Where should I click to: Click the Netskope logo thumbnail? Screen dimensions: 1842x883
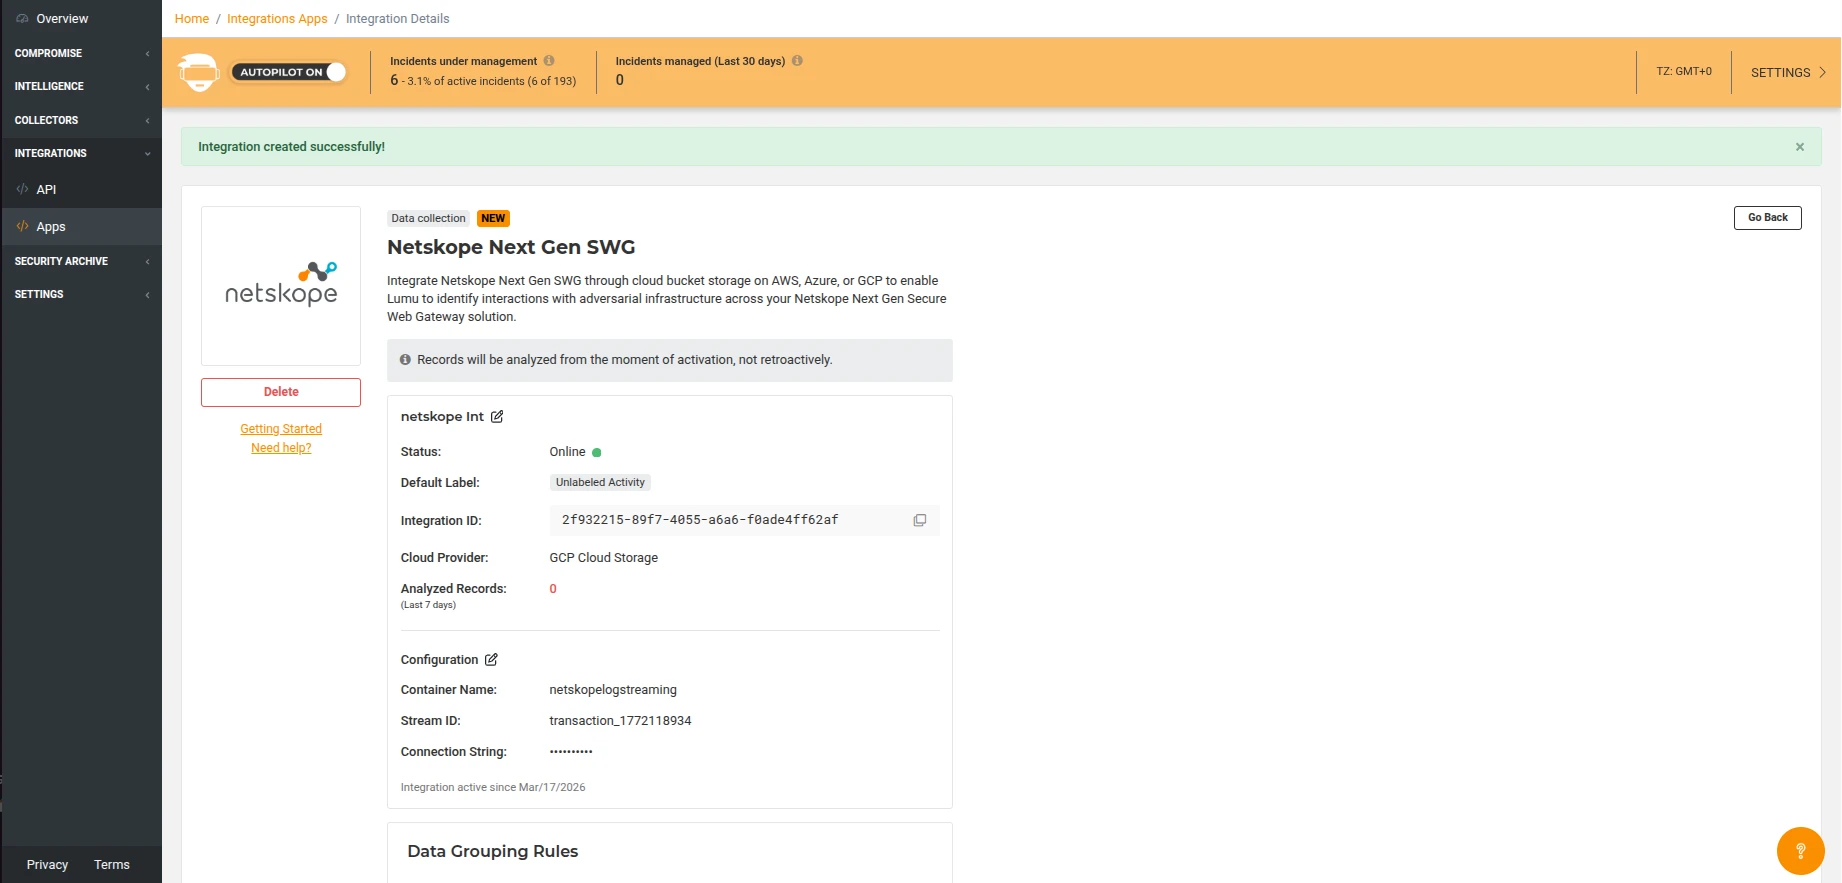(x=281, y=286)
